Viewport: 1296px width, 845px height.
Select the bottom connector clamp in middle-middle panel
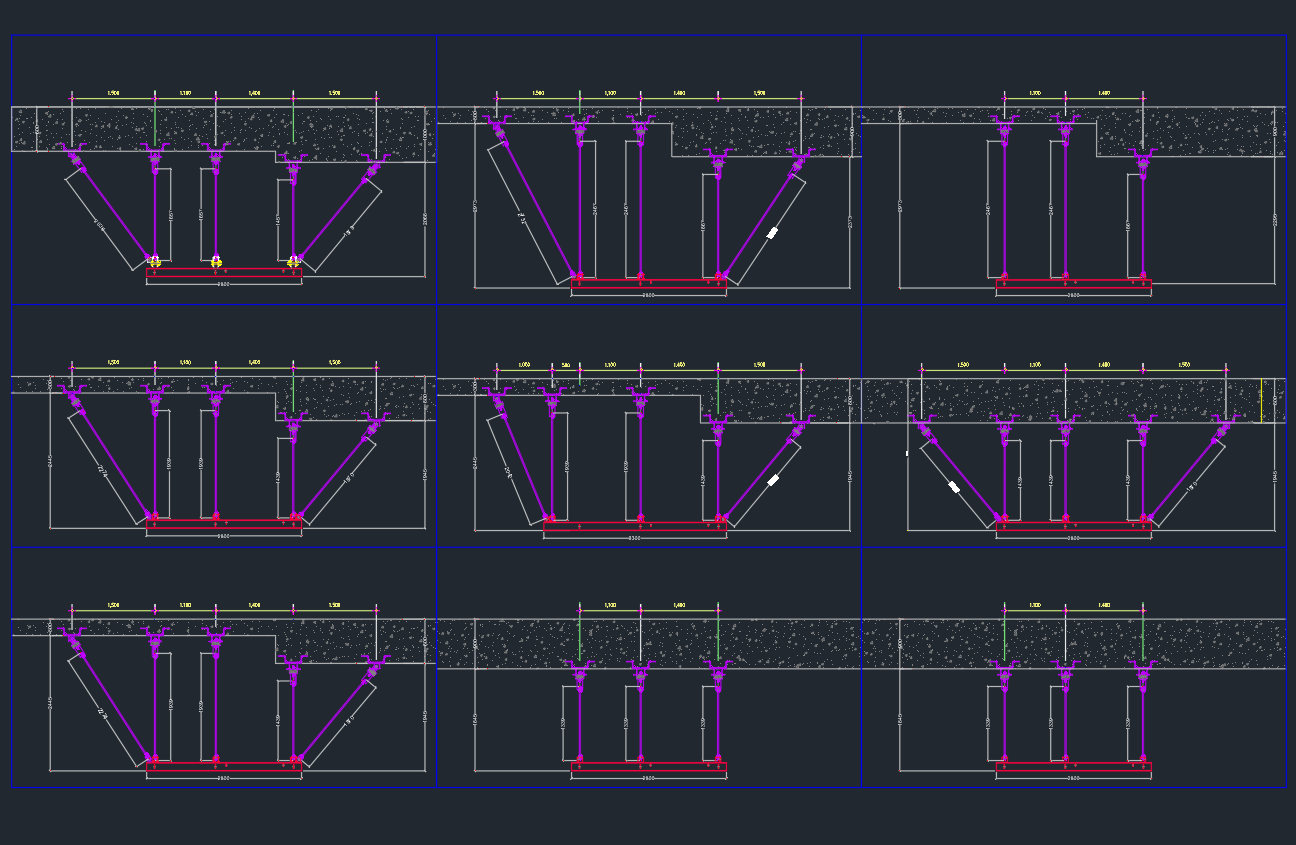[x=638, y=518]
